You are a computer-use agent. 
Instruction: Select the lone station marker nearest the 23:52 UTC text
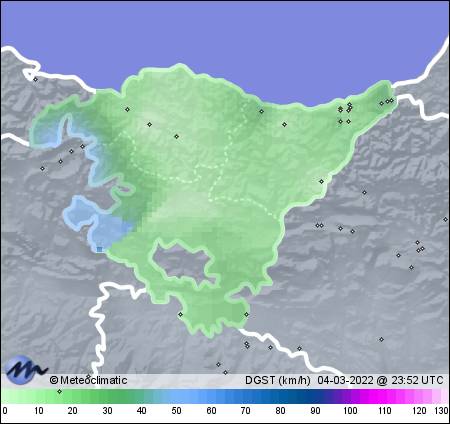381,339
